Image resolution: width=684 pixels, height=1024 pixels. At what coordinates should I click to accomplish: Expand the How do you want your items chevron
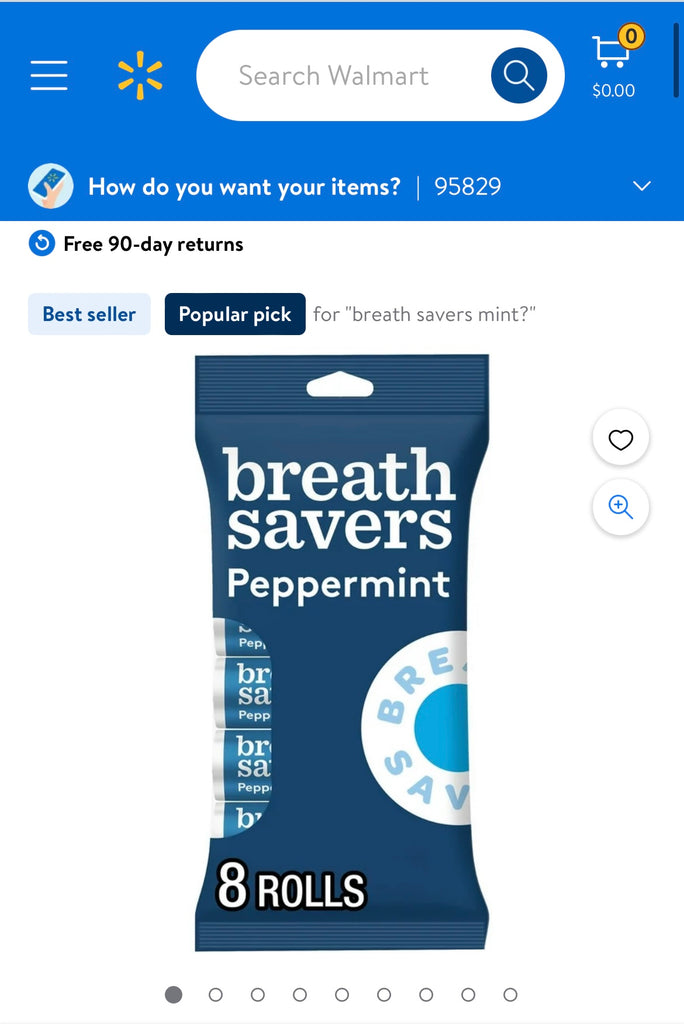[642, 186]
